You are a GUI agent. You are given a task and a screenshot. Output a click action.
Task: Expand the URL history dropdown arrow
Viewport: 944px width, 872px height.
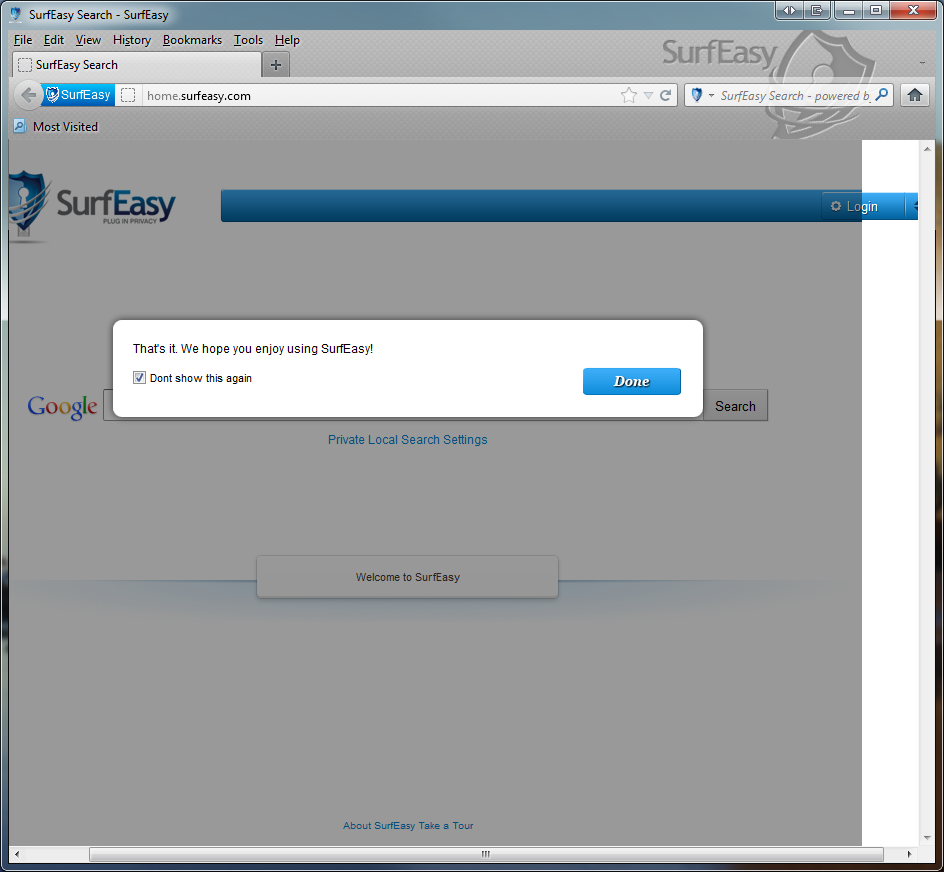(x=648, y=95)
